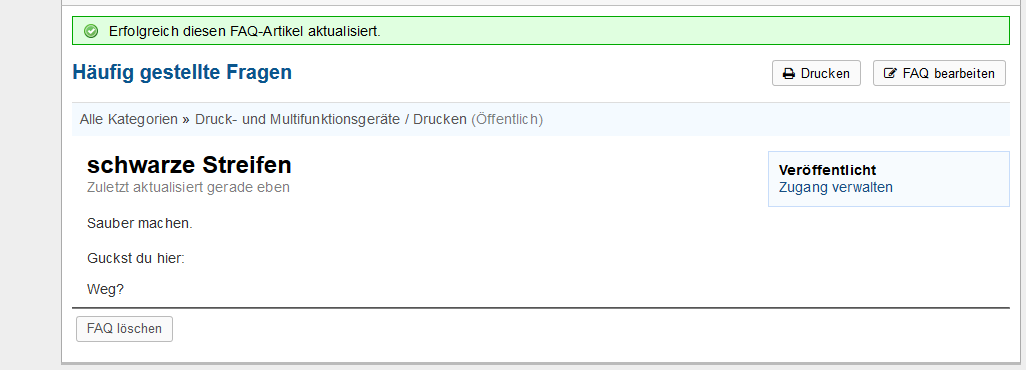Click the pencil edit icon for FAQ bearbeiten
The image size is (1026, 370).
tap(890, 73)
